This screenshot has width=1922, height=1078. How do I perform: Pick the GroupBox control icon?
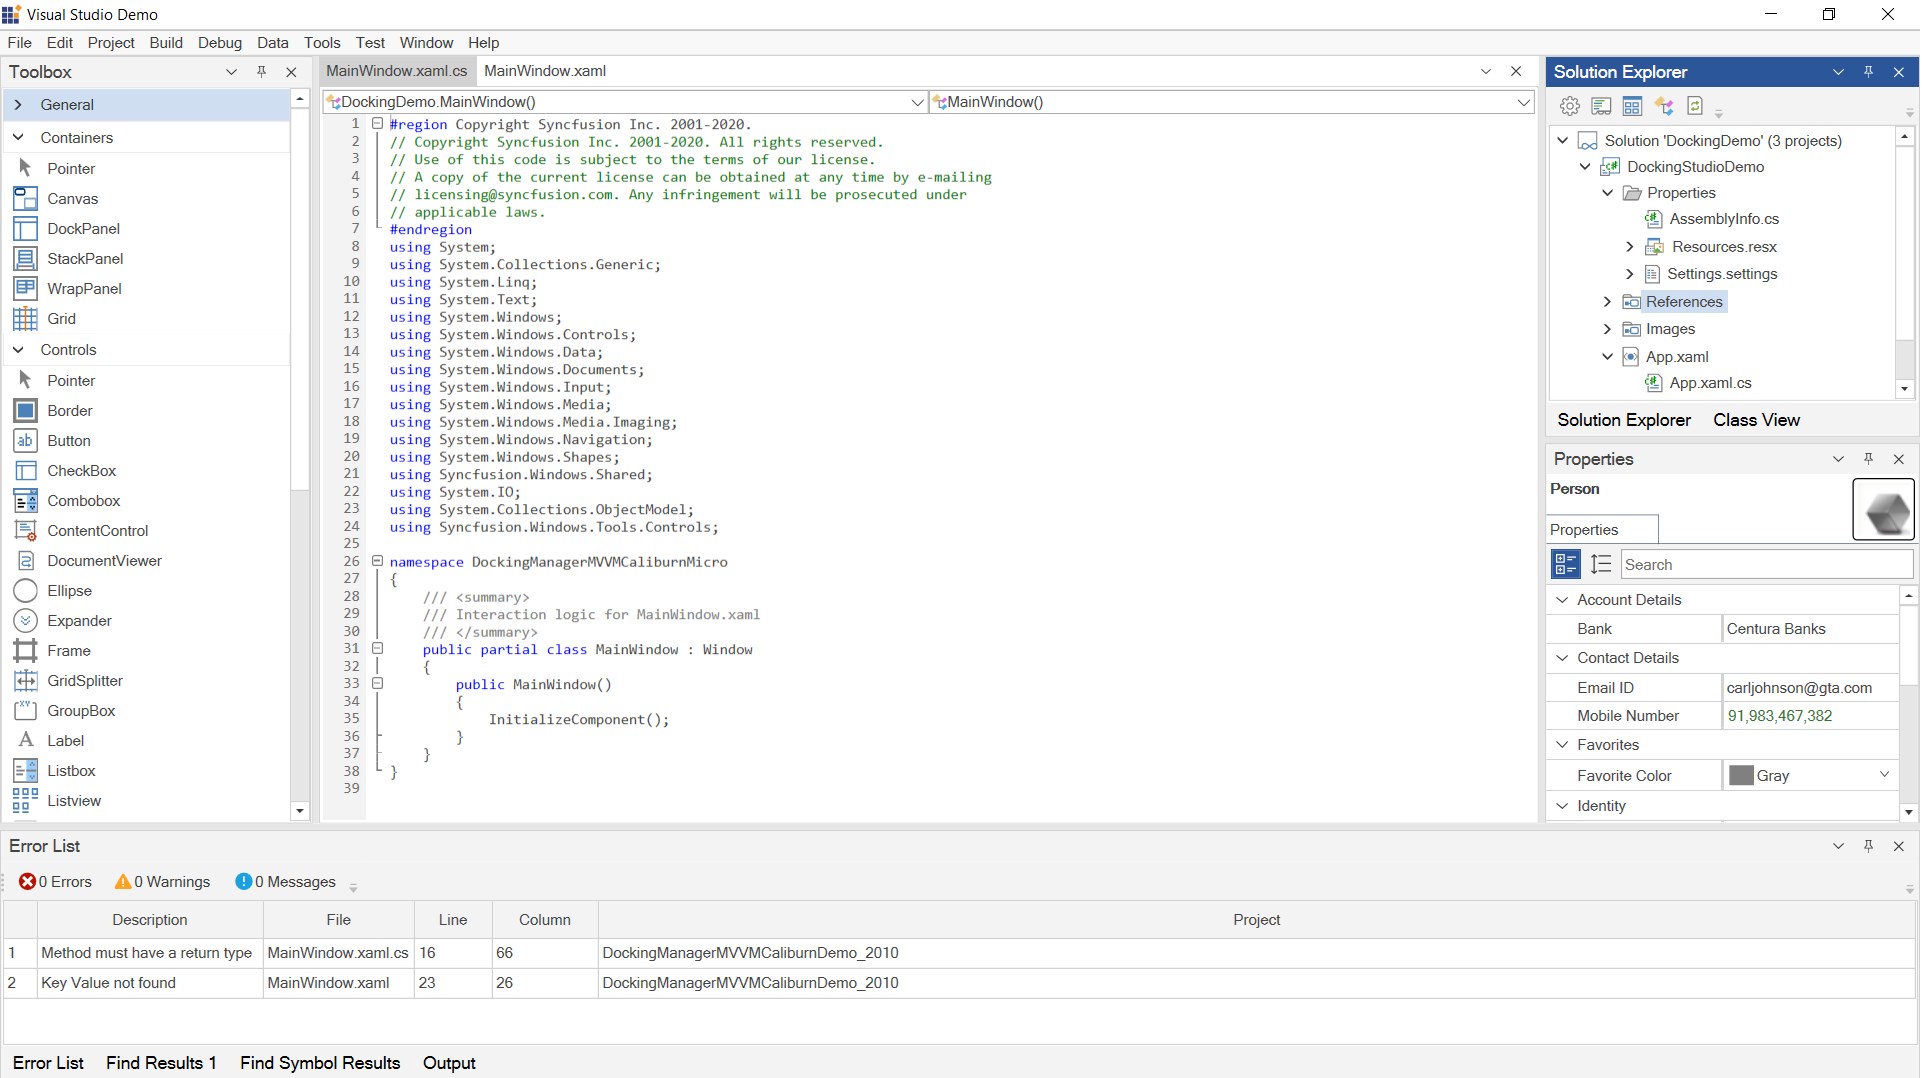coord(25,711)
